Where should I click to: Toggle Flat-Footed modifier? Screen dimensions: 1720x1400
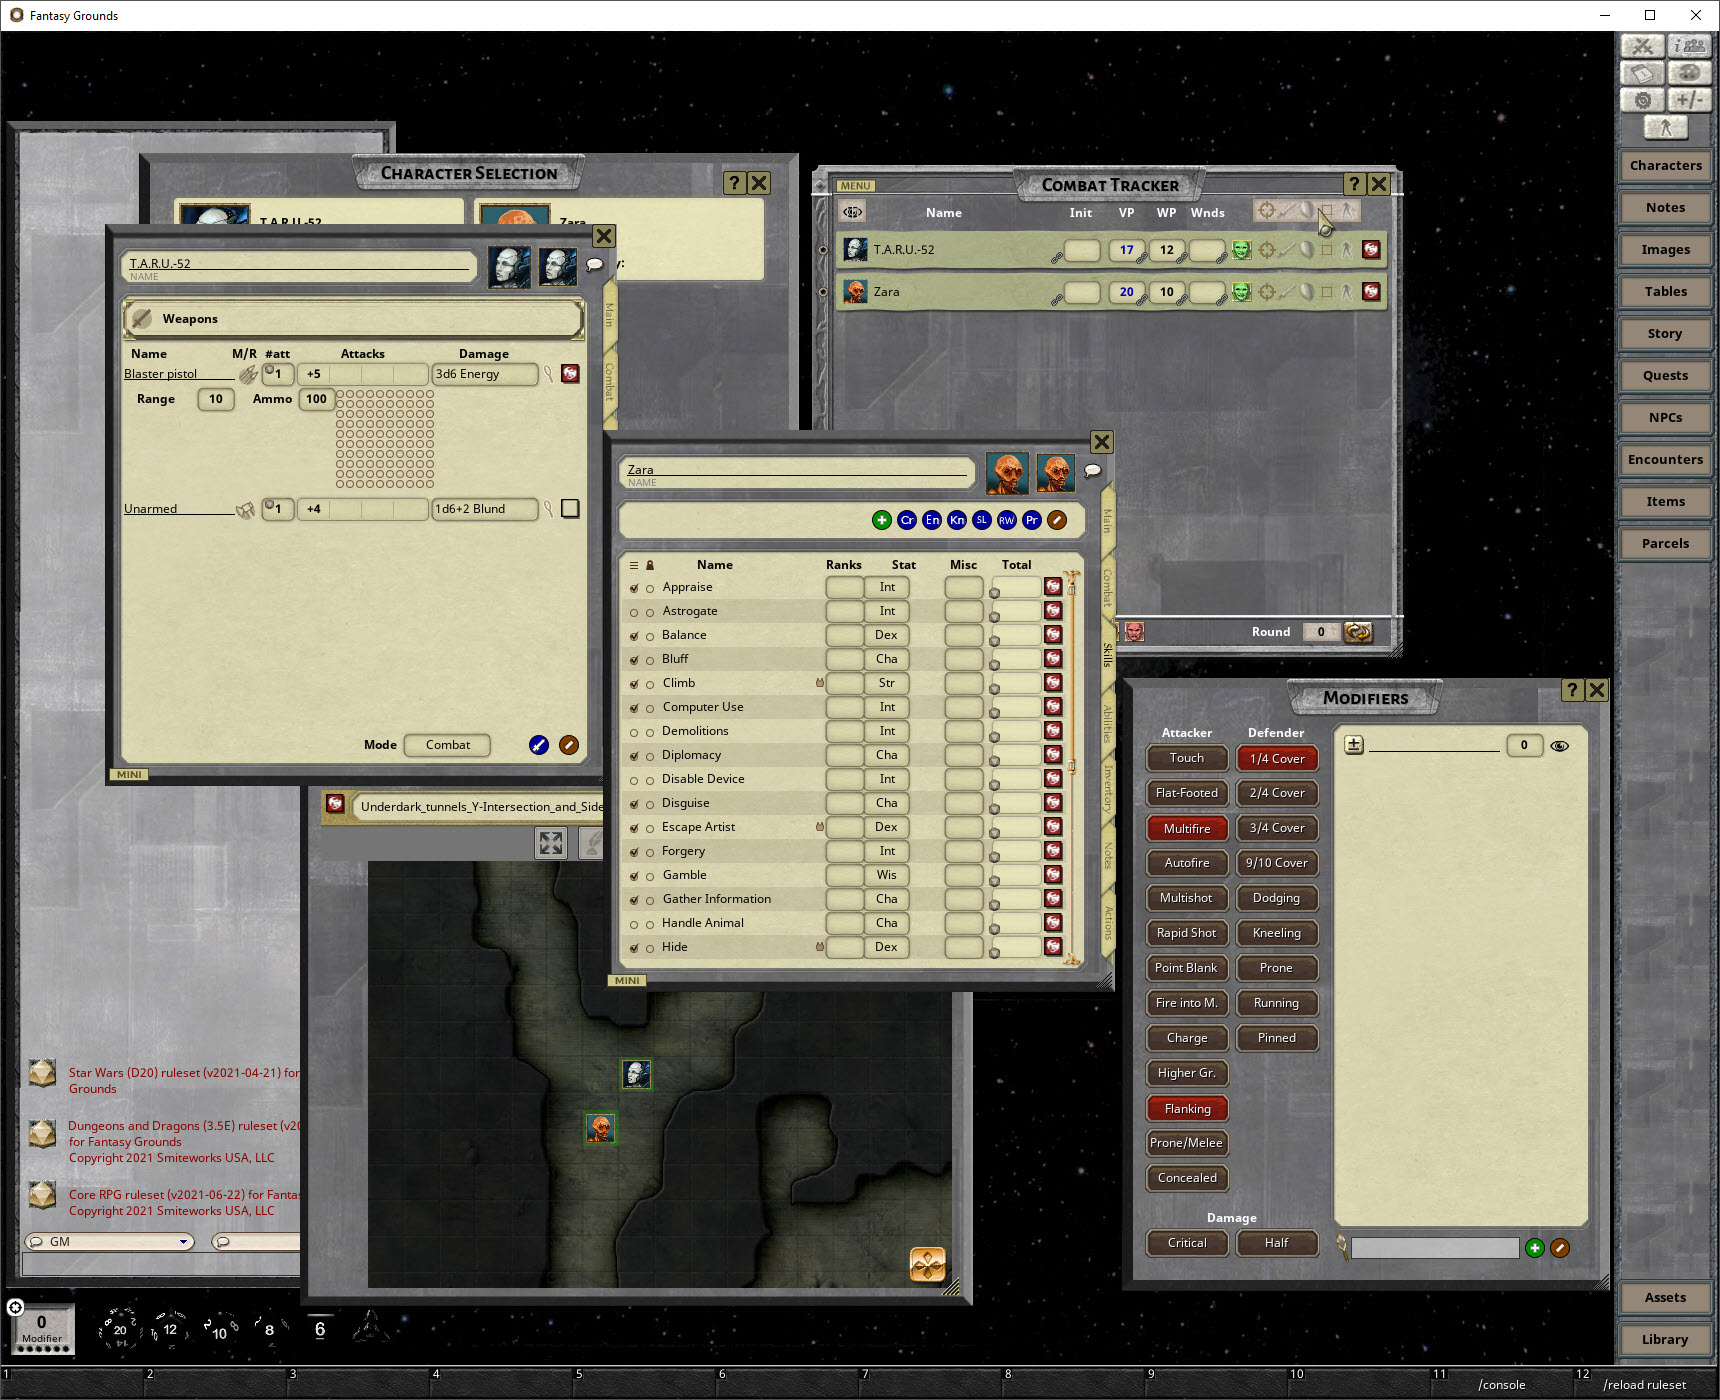point(1187,793)
